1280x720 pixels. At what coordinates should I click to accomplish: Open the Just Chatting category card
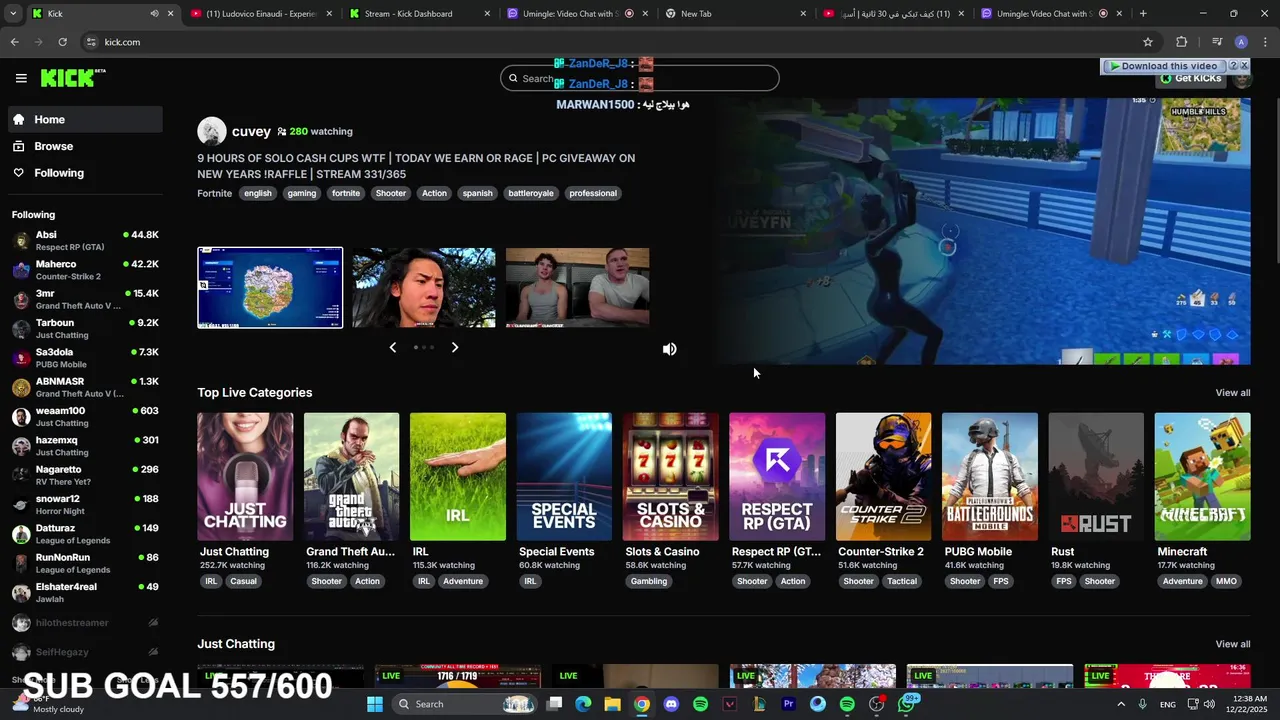click(245, 477)
